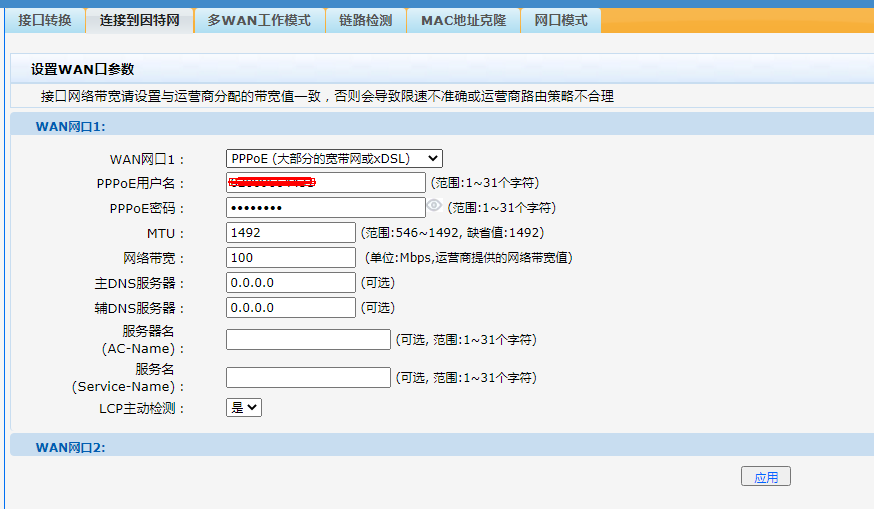Click the PPPoE用户名 label

[x=140, y=183]
